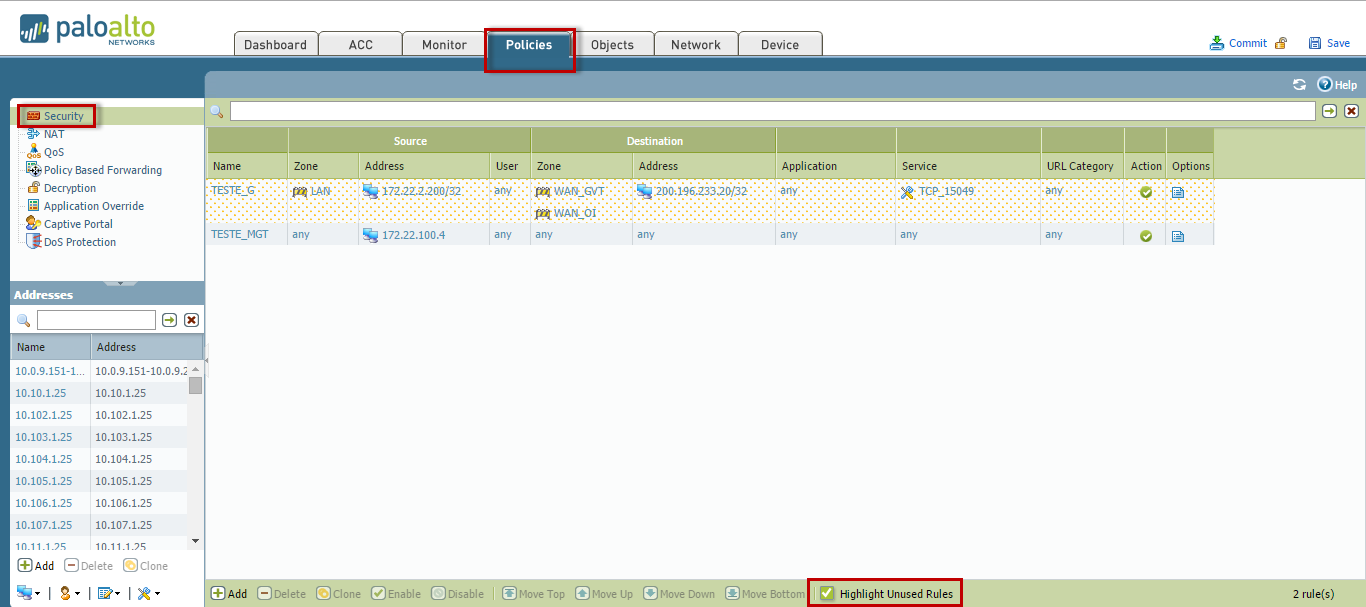Open the options icon for TESTE_G rule
The width and height of the screenshot is (1366, 607).
(1177, 192)
